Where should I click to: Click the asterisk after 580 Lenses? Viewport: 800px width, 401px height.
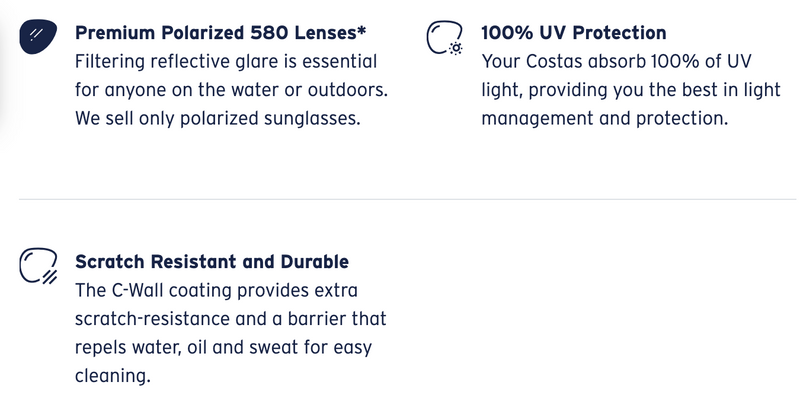coord(362,30)
